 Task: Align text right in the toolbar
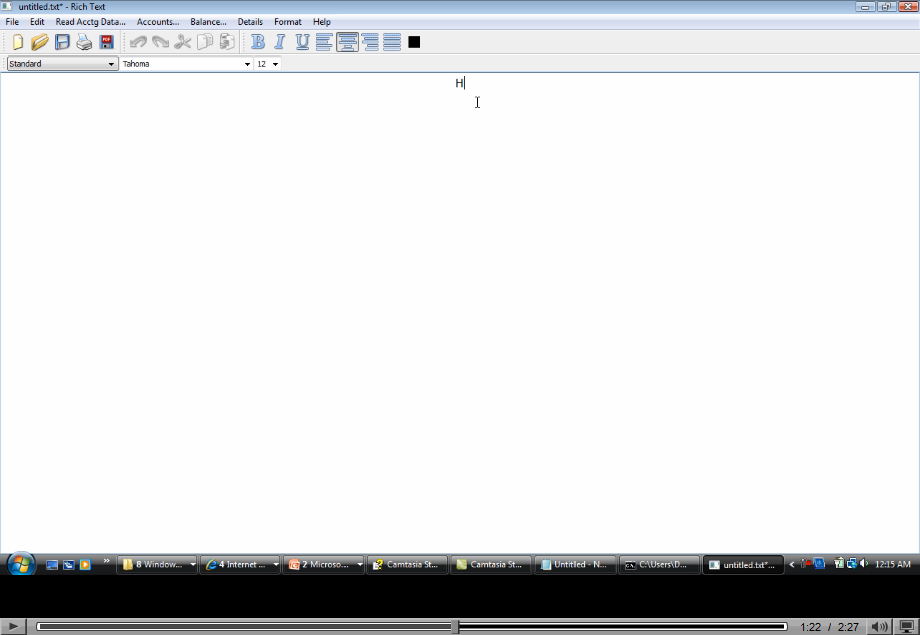coord(370,42)
